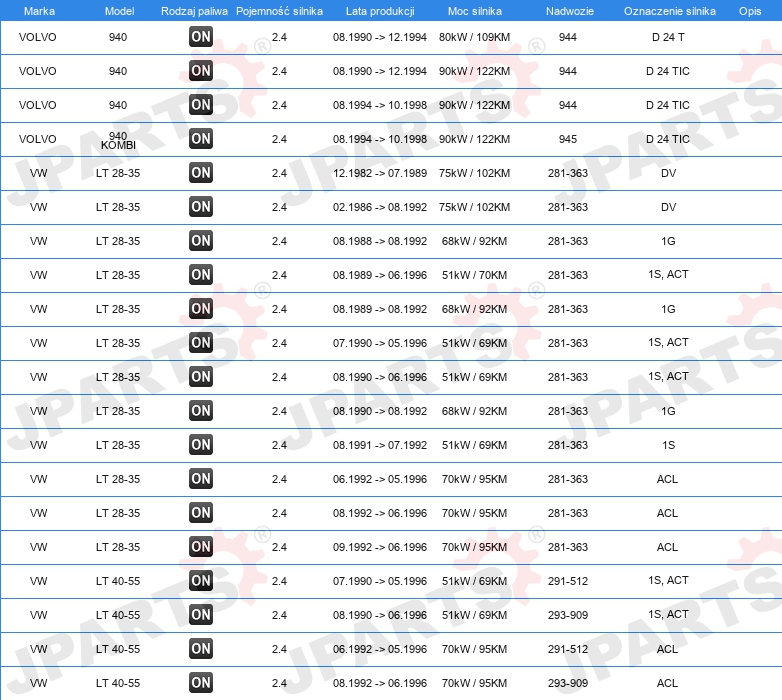Select 68kW / 92KM in 08.1989 row

[474, 309]
